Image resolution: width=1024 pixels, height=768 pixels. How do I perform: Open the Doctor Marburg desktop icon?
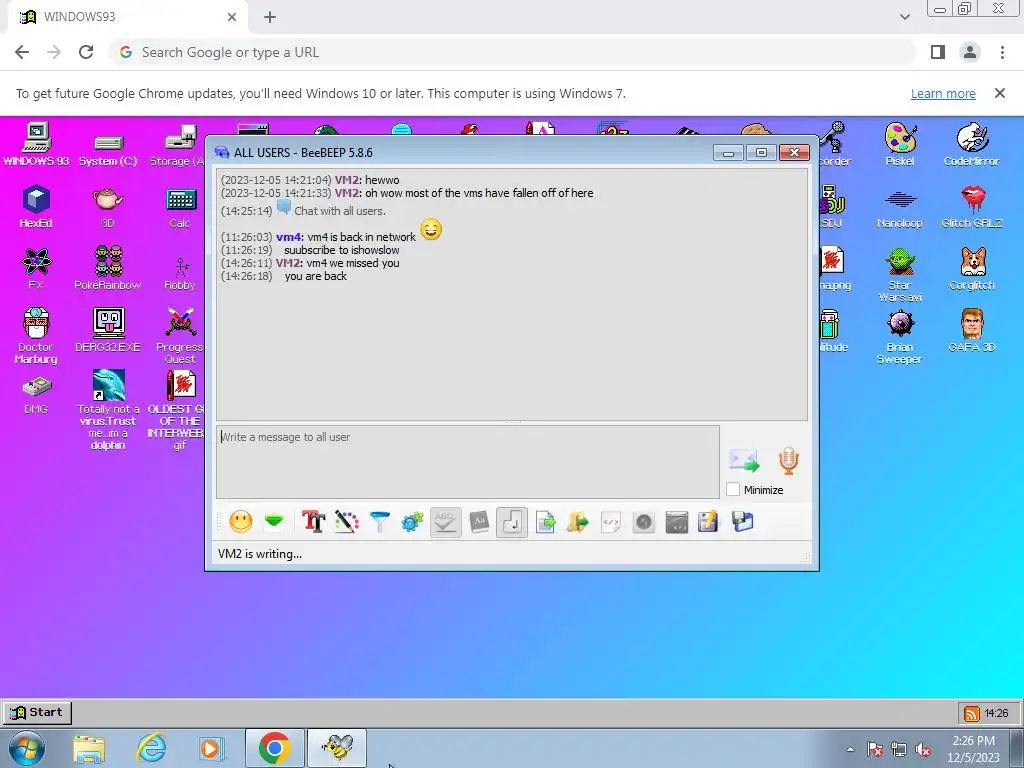36,335
